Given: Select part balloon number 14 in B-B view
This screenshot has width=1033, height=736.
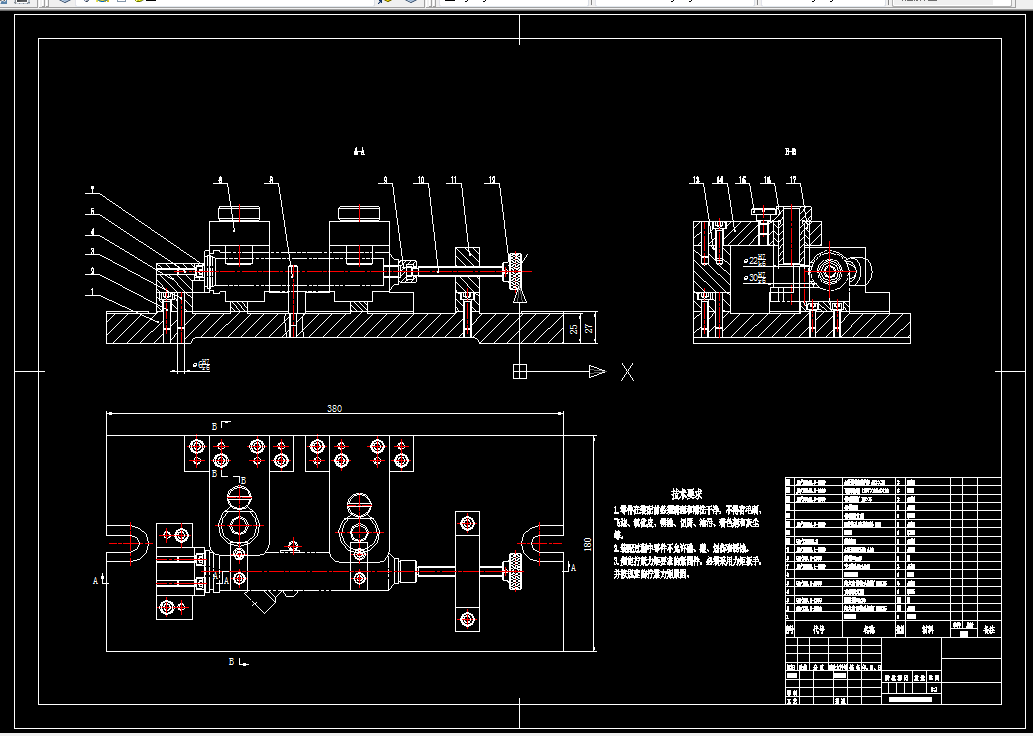Looking at the screenshot, I should click(x=720, y=179).
